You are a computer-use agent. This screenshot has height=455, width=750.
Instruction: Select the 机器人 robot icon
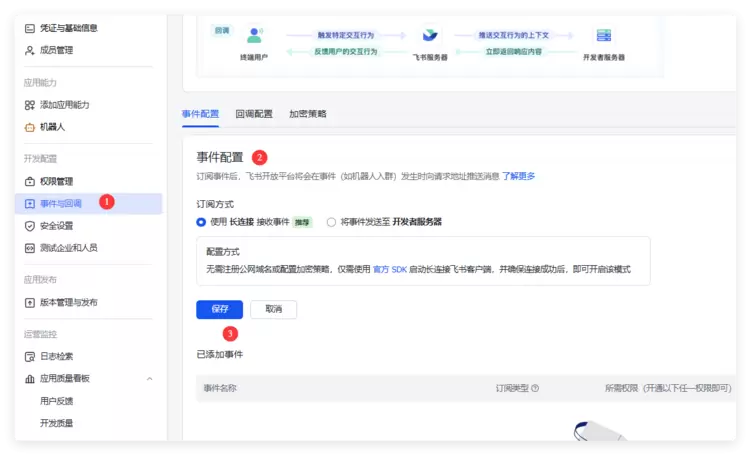point(30,127)
